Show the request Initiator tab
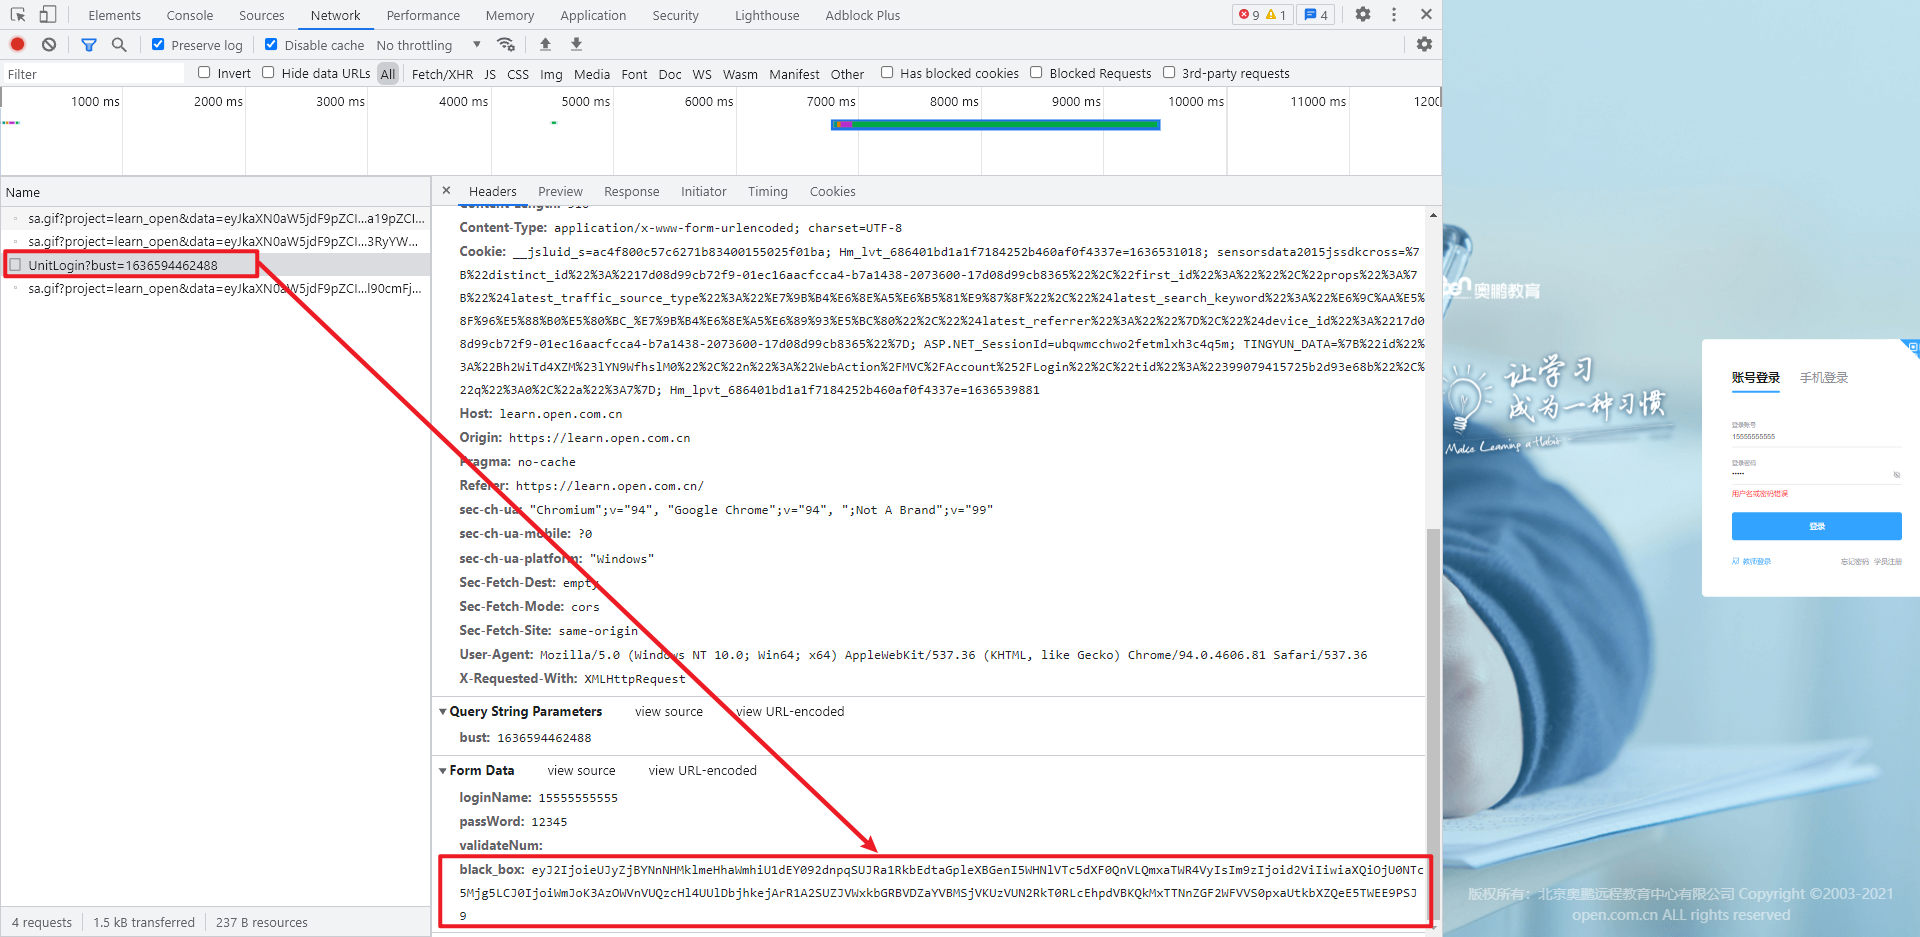 tap(704, 192)
